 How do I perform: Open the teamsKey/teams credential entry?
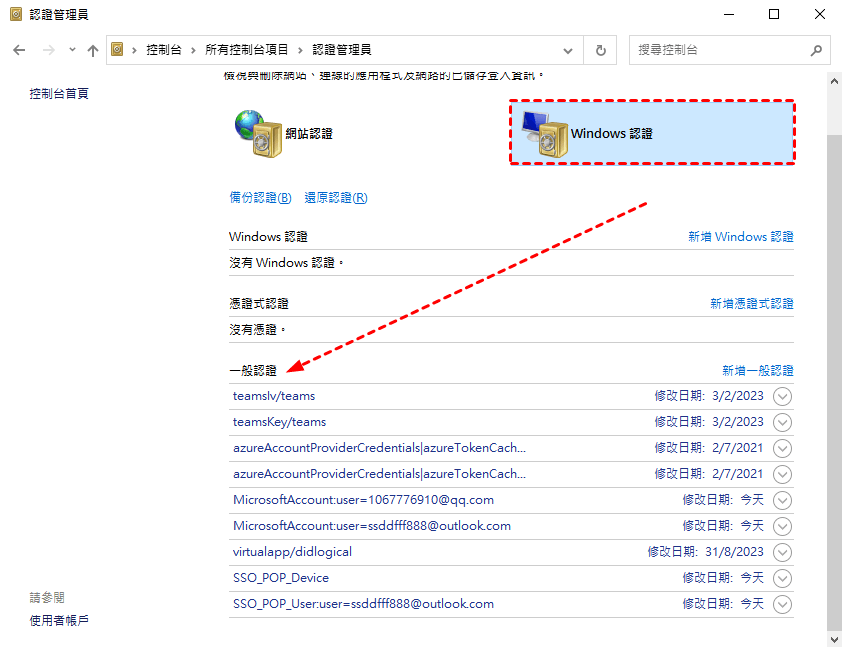pos(279,422)
